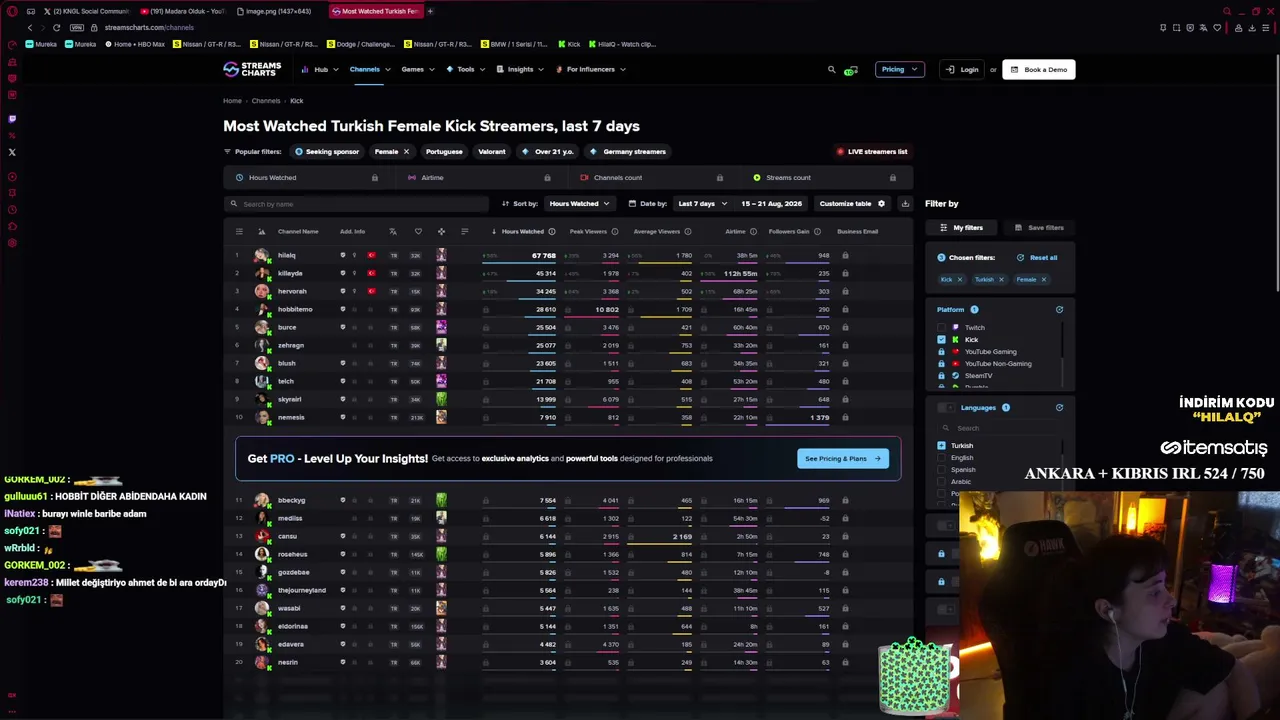Click the Opera menu icon

coord(12,11)
